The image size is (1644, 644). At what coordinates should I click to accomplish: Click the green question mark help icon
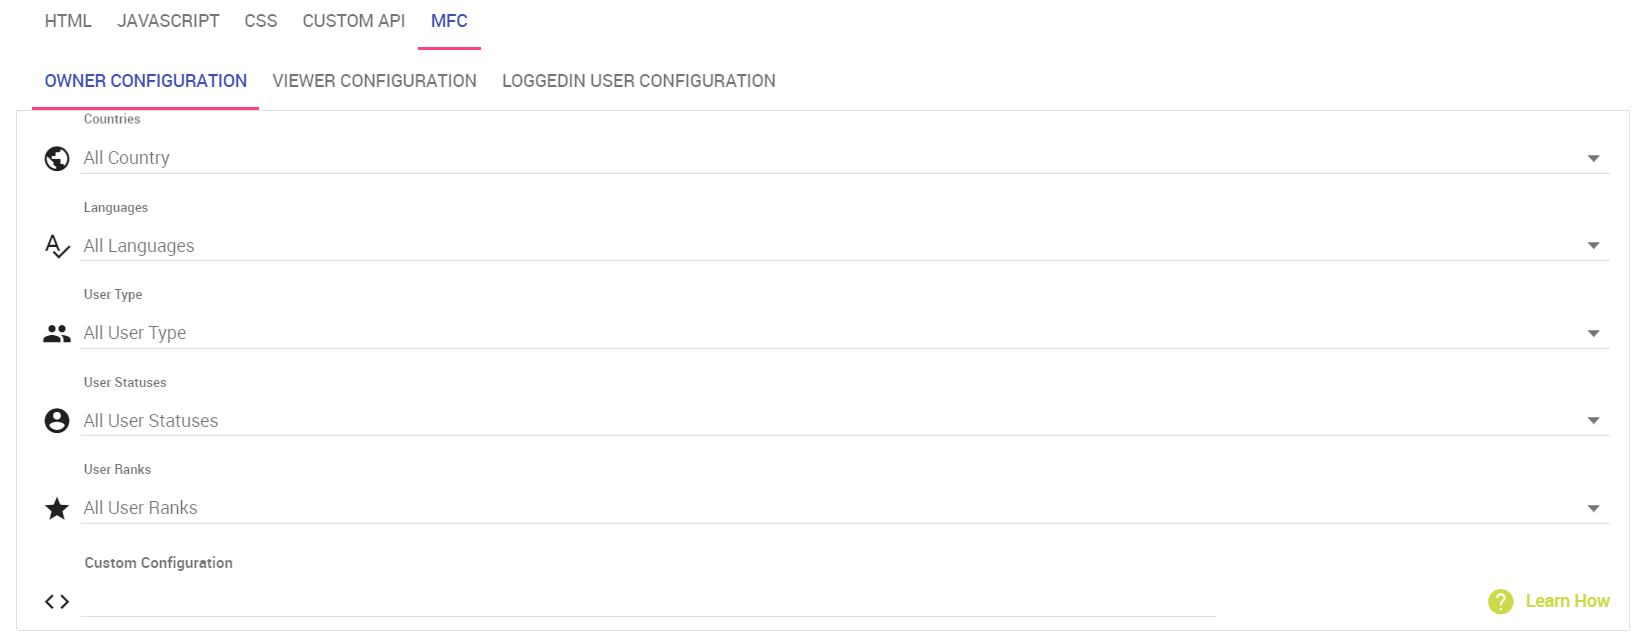(1500, 601)
